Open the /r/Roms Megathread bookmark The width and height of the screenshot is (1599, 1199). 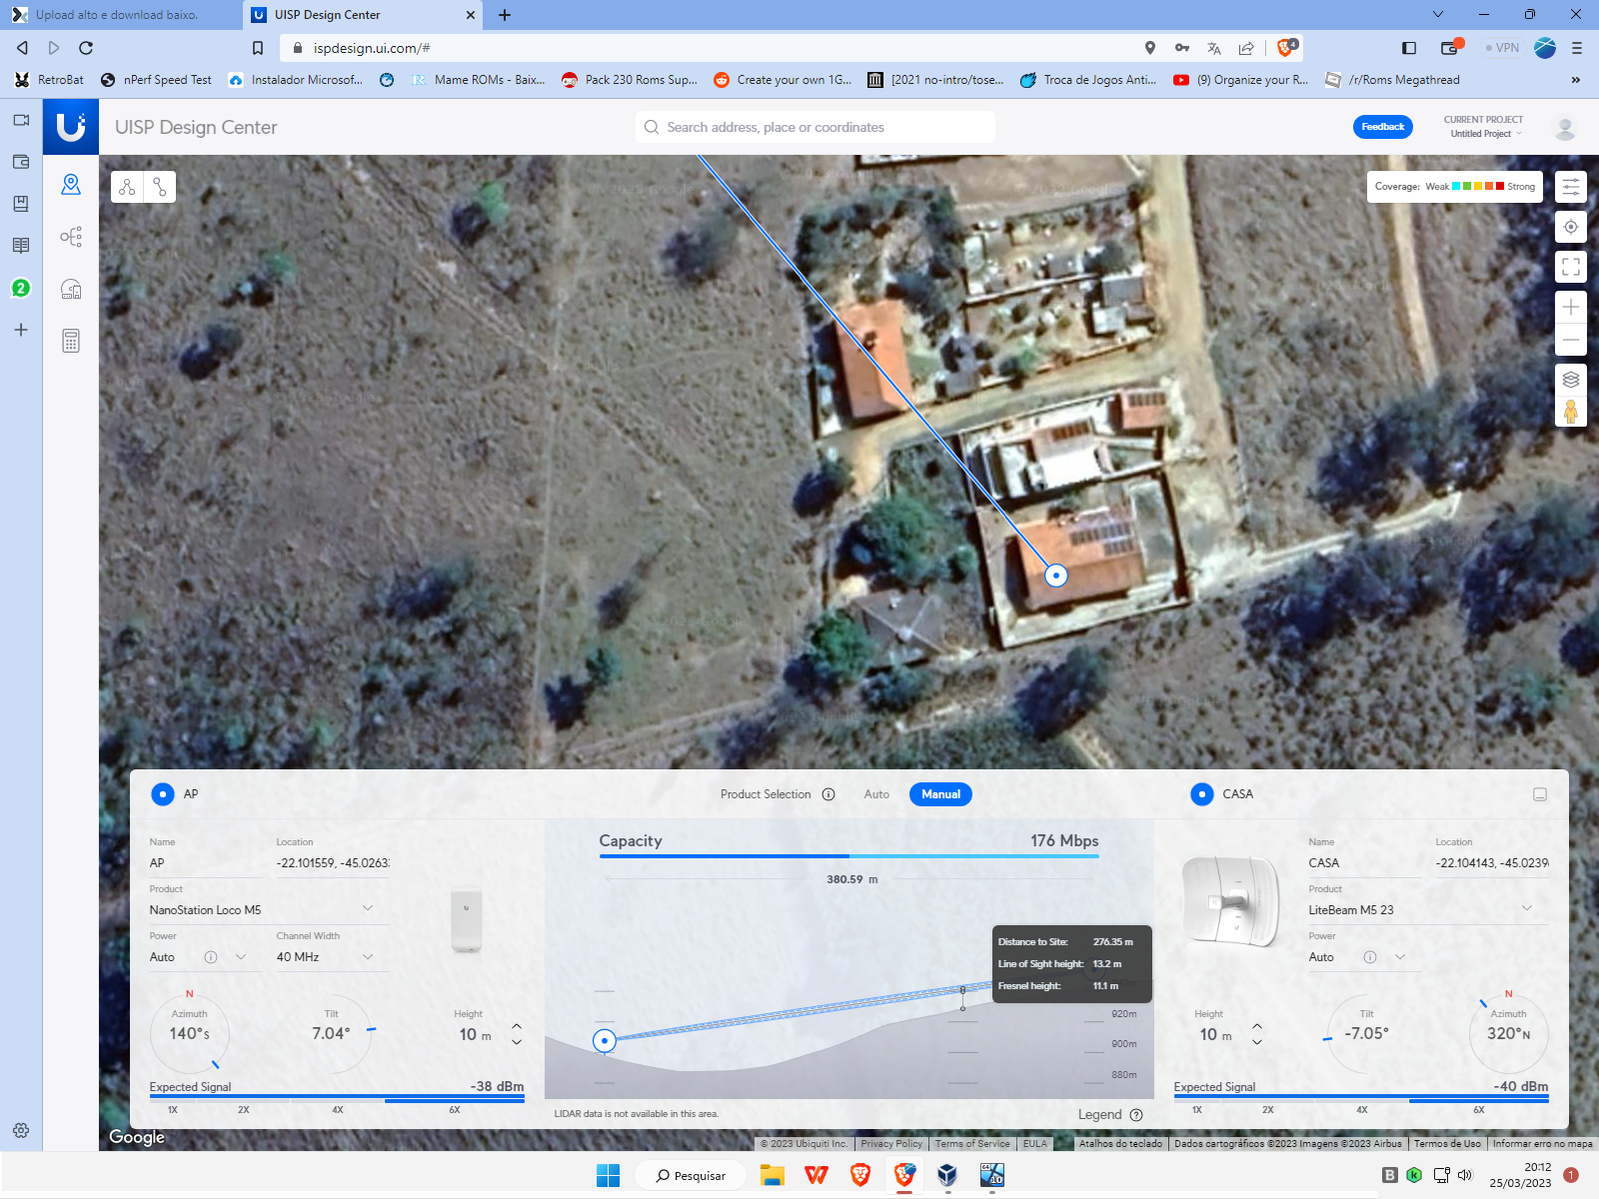[x=1392, y=80]
